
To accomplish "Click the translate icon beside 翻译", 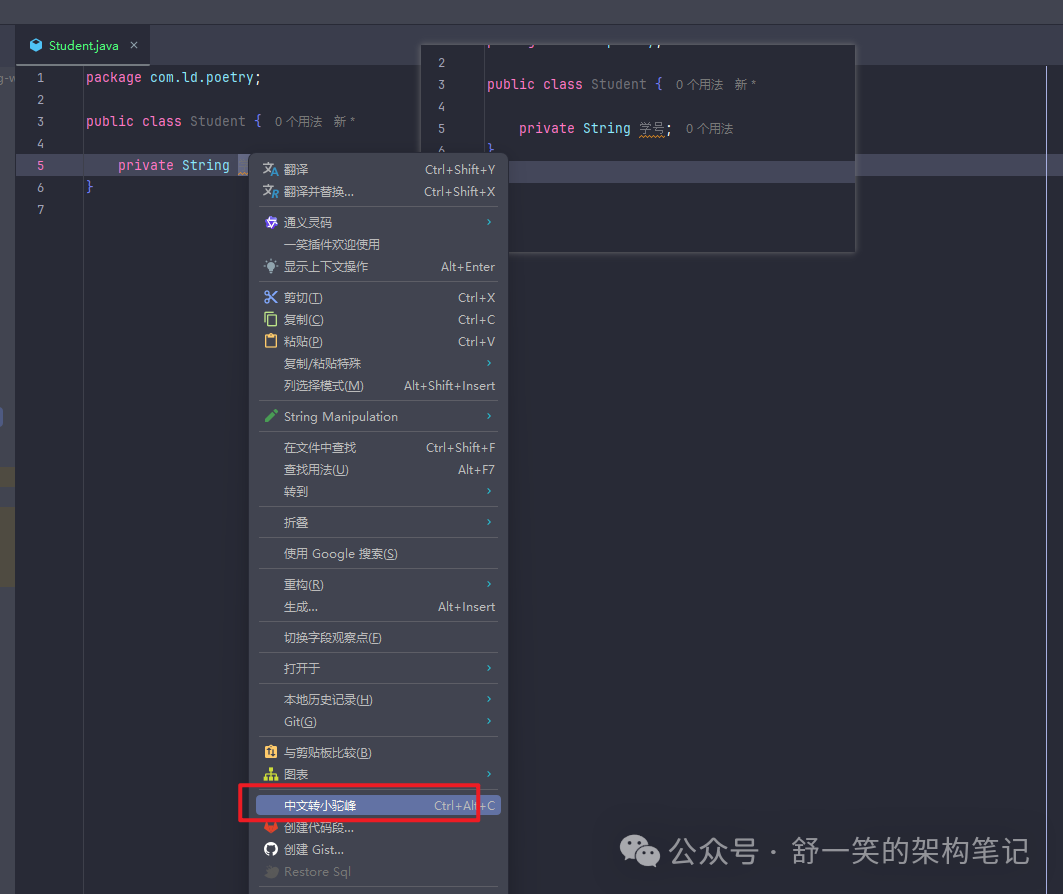I will pyautogui.click(x=270, y=169).
